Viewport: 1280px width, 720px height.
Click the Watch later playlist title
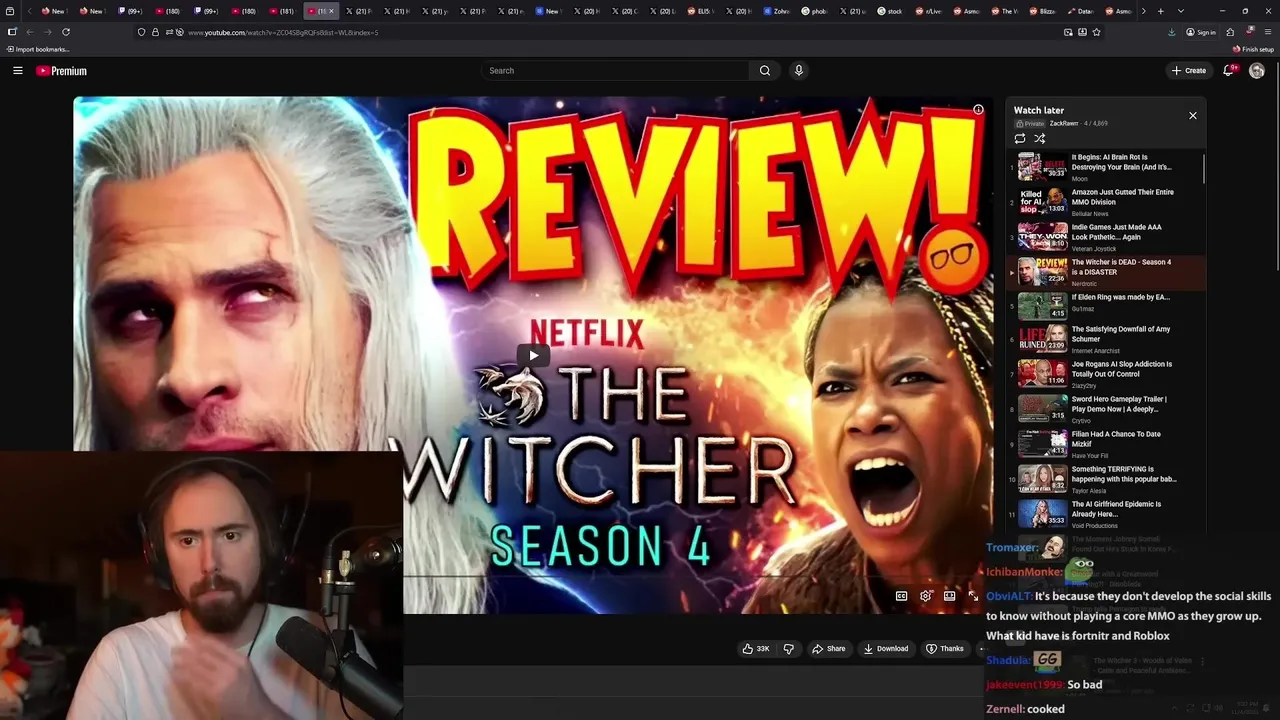coord(1039,110)
